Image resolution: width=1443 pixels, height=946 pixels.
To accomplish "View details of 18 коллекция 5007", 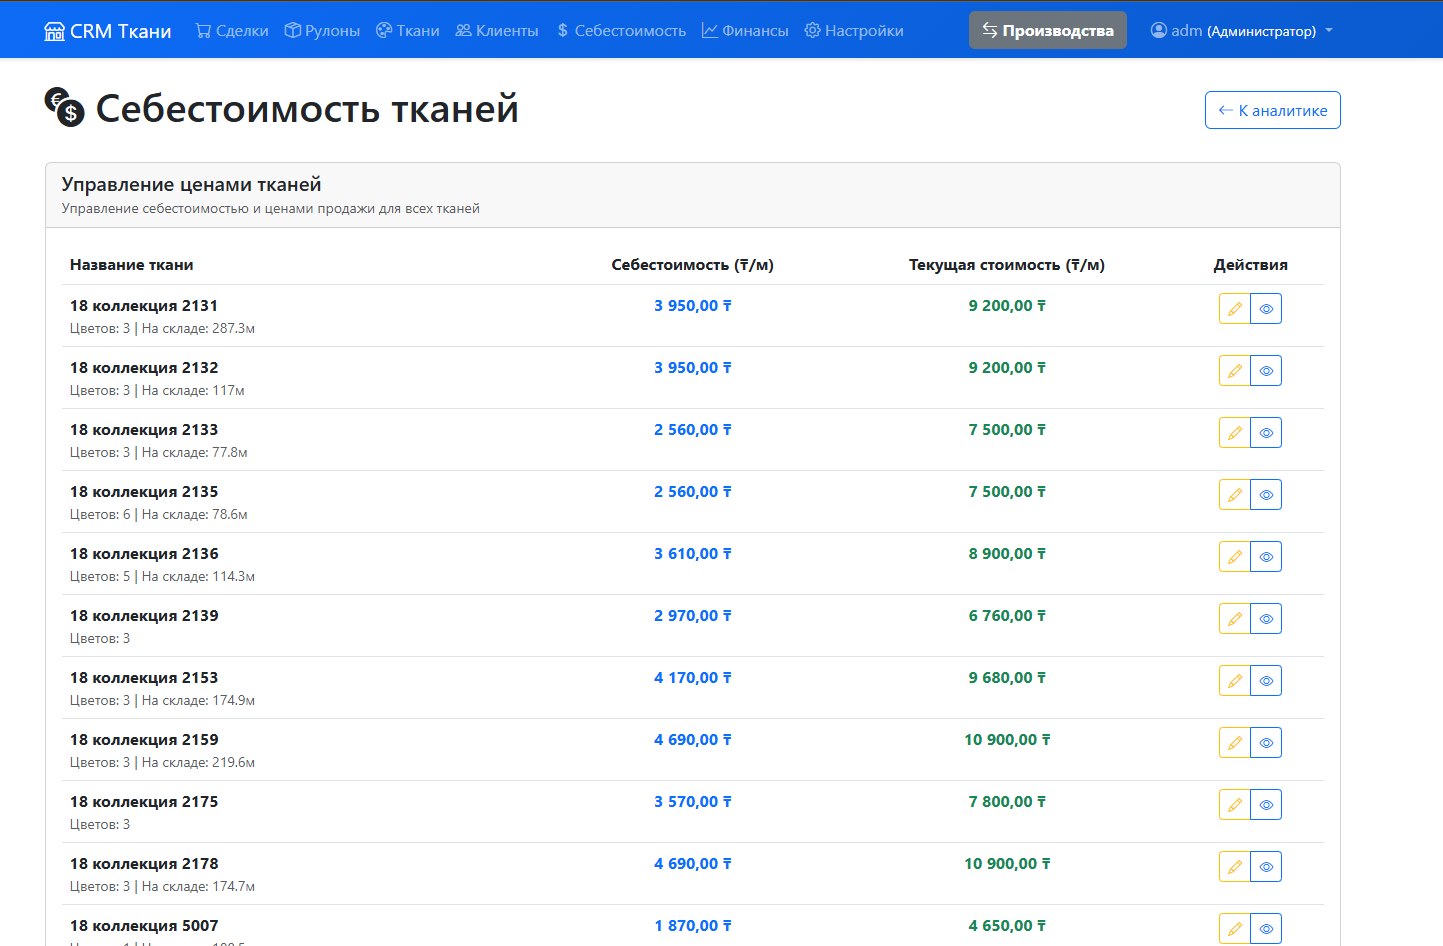I will [x=1266, y=929].
